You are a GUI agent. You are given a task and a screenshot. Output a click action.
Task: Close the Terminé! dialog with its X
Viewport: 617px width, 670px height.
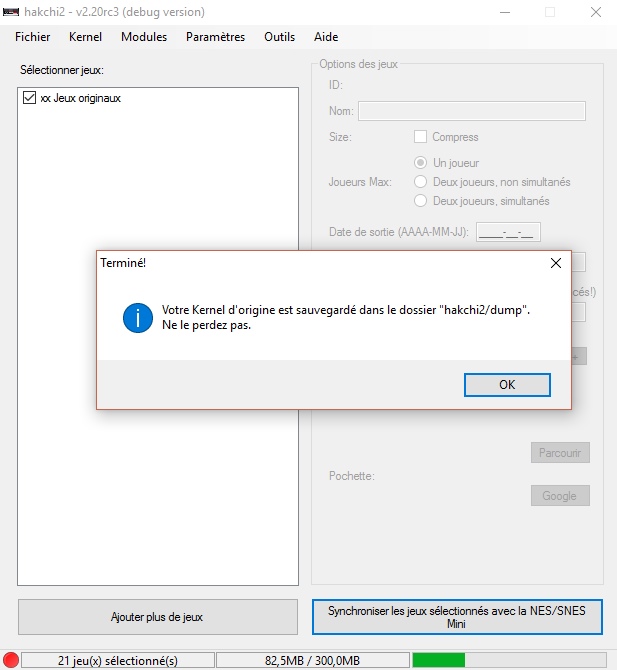pos(556,263)
